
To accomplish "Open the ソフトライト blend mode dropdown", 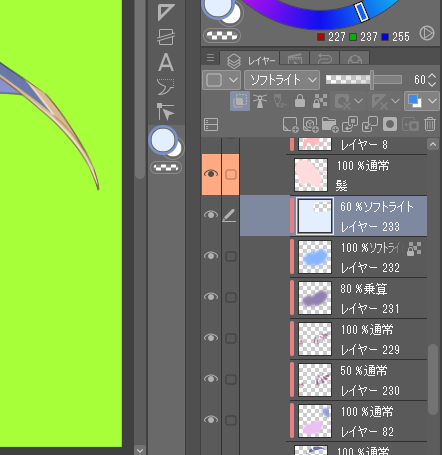I will 282,80.
